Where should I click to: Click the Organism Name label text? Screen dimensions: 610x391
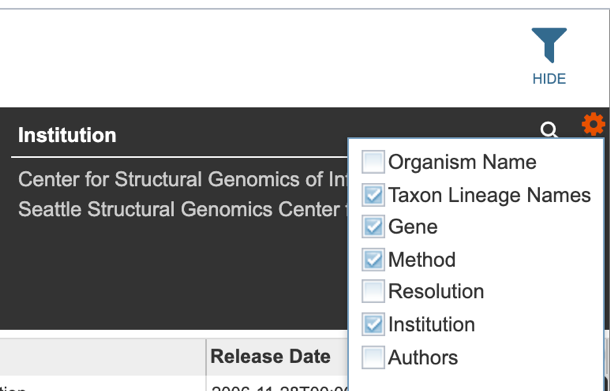click(x=462, y=162)
